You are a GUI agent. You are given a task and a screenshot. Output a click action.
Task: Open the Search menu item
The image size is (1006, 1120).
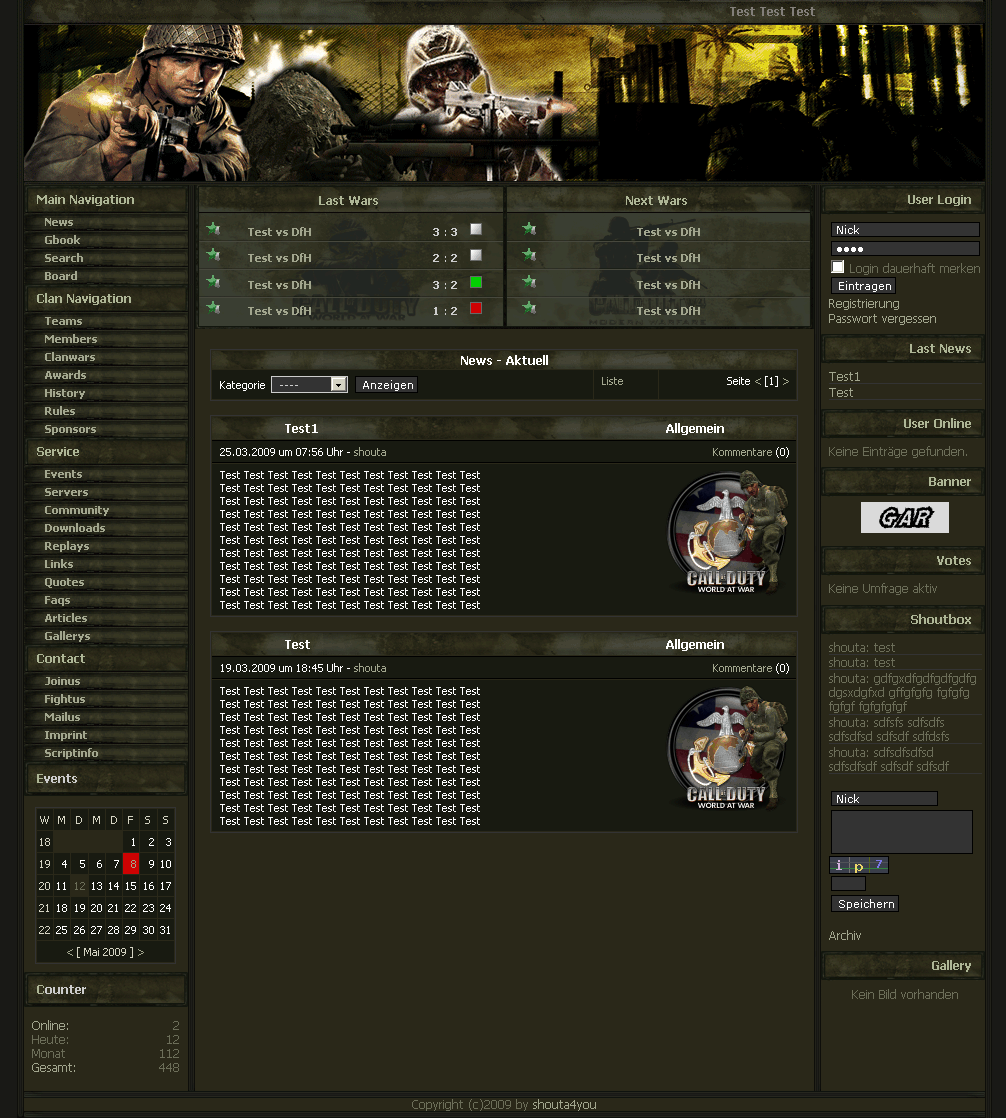pyautogui.click(x=64, y=258)
